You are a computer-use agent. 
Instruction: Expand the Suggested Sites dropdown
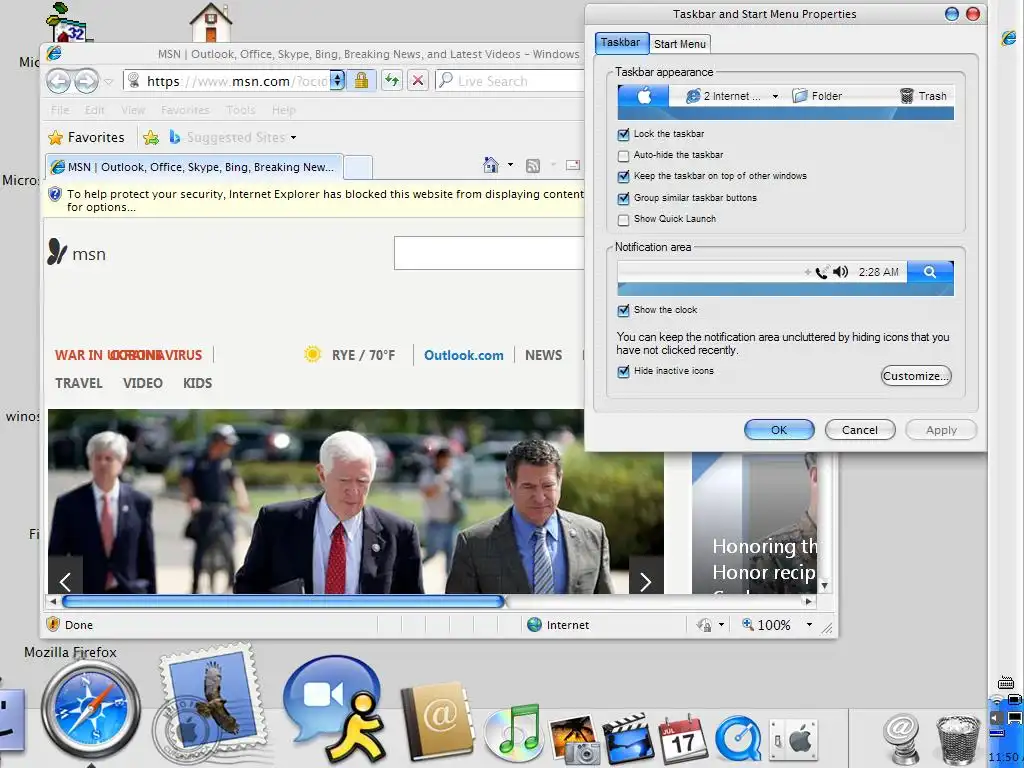point(293,137)
